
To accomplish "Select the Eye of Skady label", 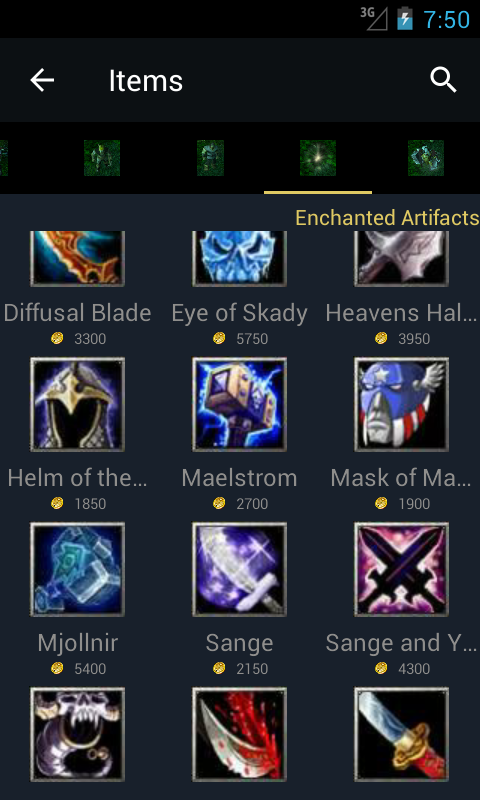I will 239,313.
